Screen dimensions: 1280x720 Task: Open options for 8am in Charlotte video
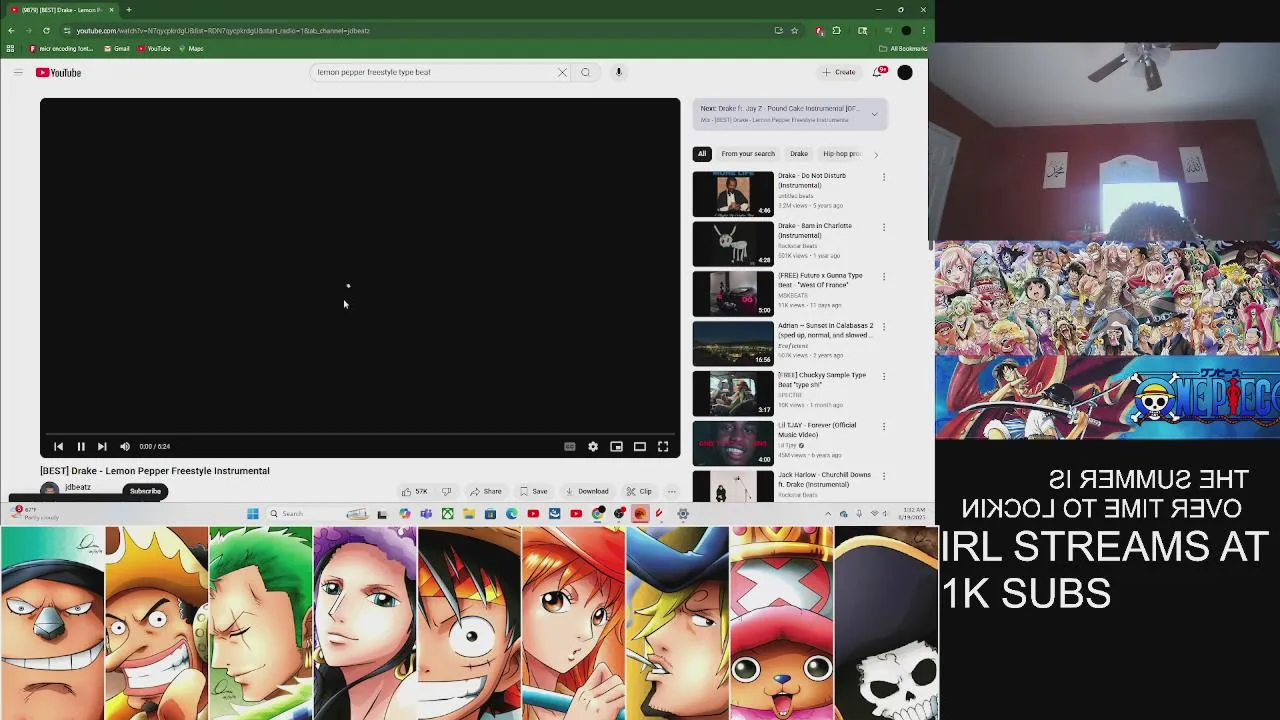884,227
